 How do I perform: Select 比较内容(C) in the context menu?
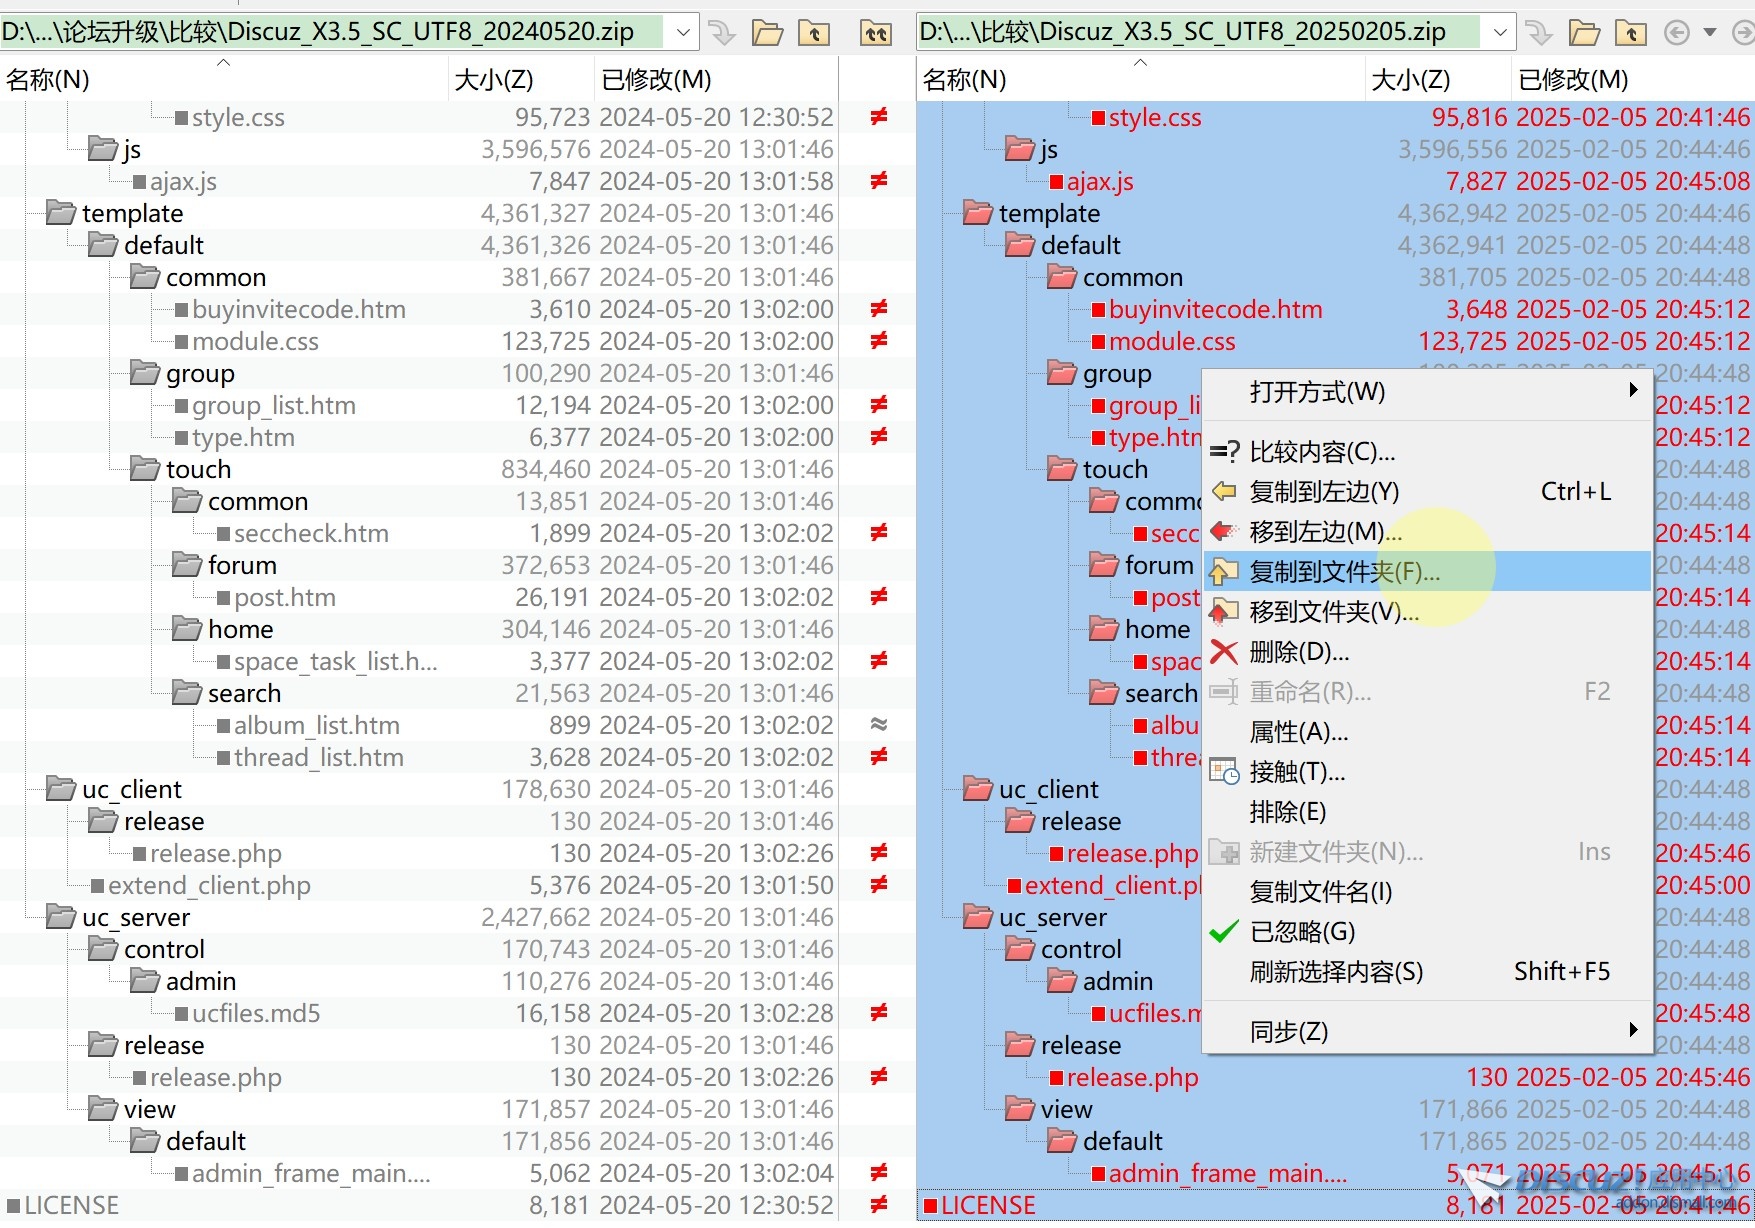coord(1322,452)
